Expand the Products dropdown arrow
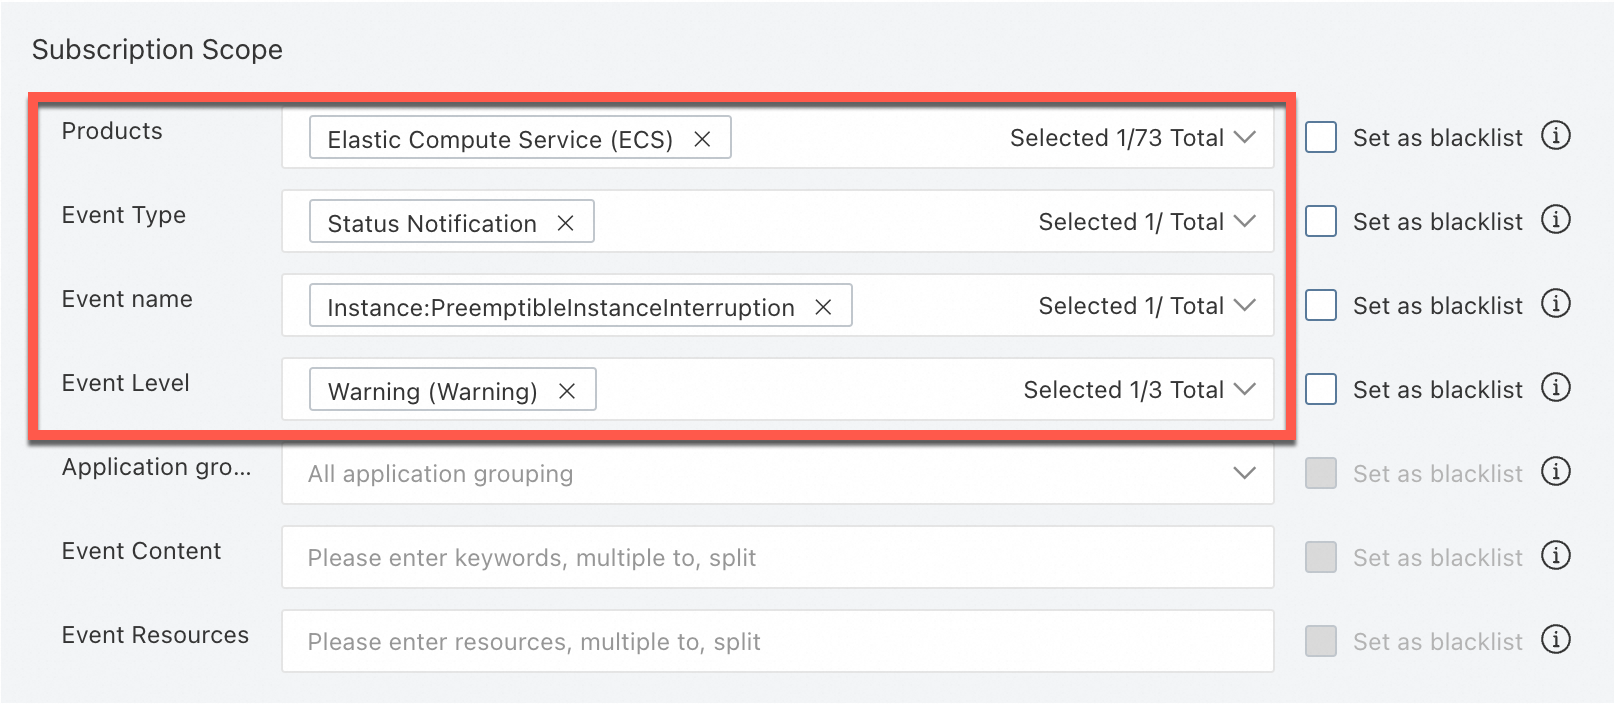The image size is (1614, 704). (1244, 137)
